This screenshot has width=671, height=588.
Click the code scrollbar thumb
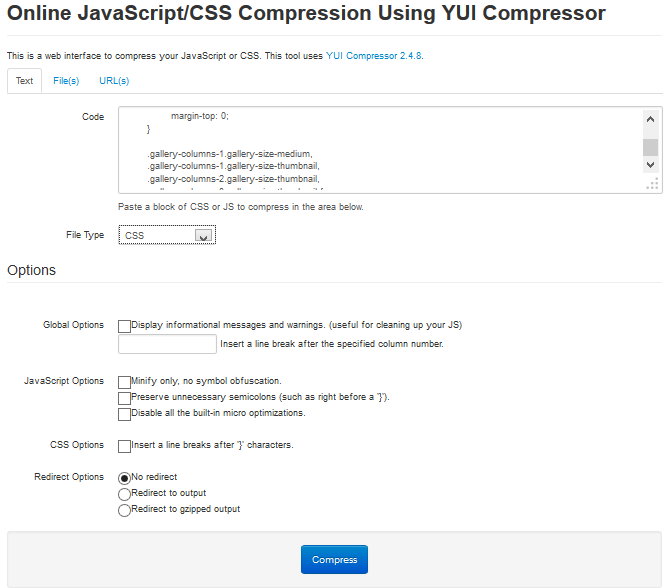650,147
